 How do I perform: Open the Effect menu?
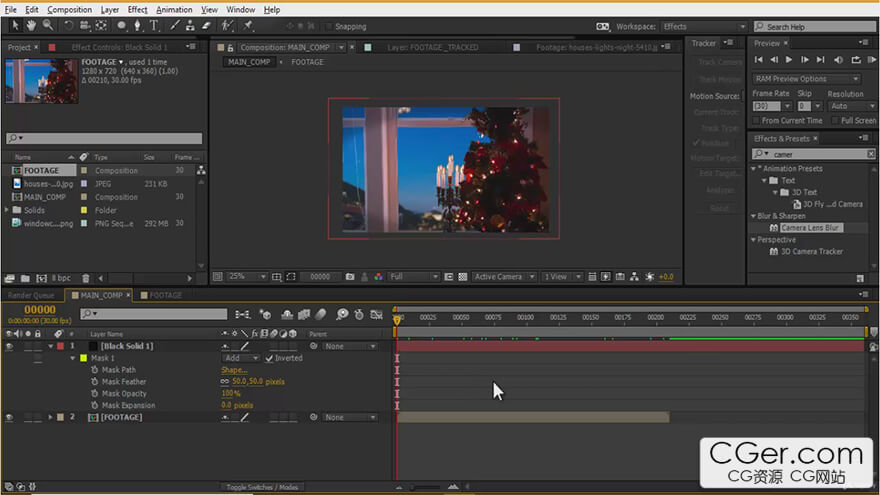(137, 10)
